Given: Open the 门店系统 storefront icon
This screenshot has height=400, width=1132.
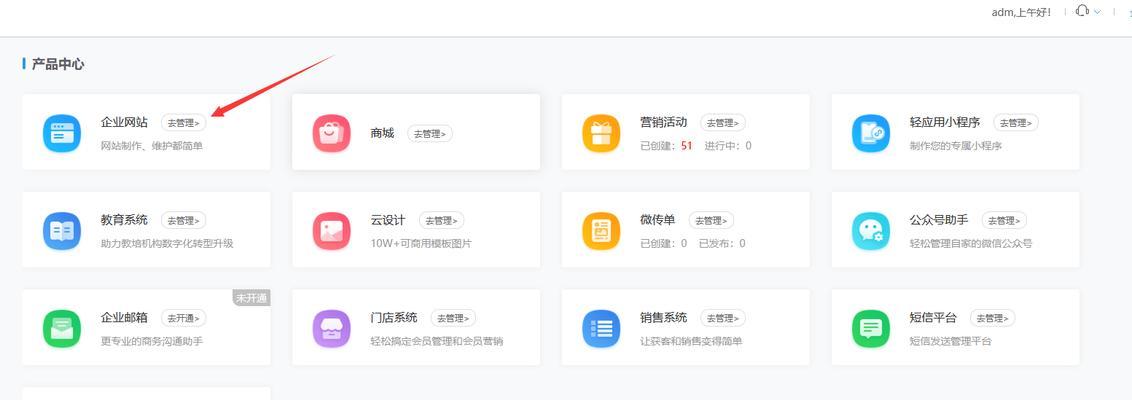Looking at the screenshot, I should pyautogui.click(x=331, y=329).
